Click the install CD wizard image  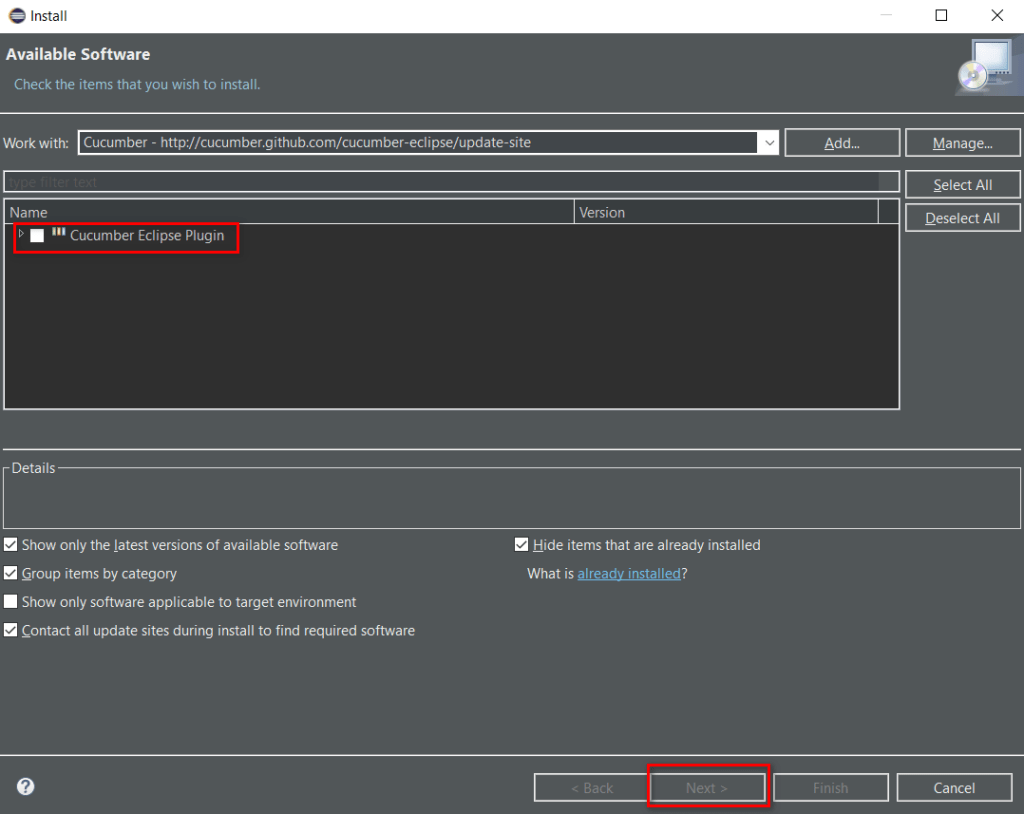985,67
